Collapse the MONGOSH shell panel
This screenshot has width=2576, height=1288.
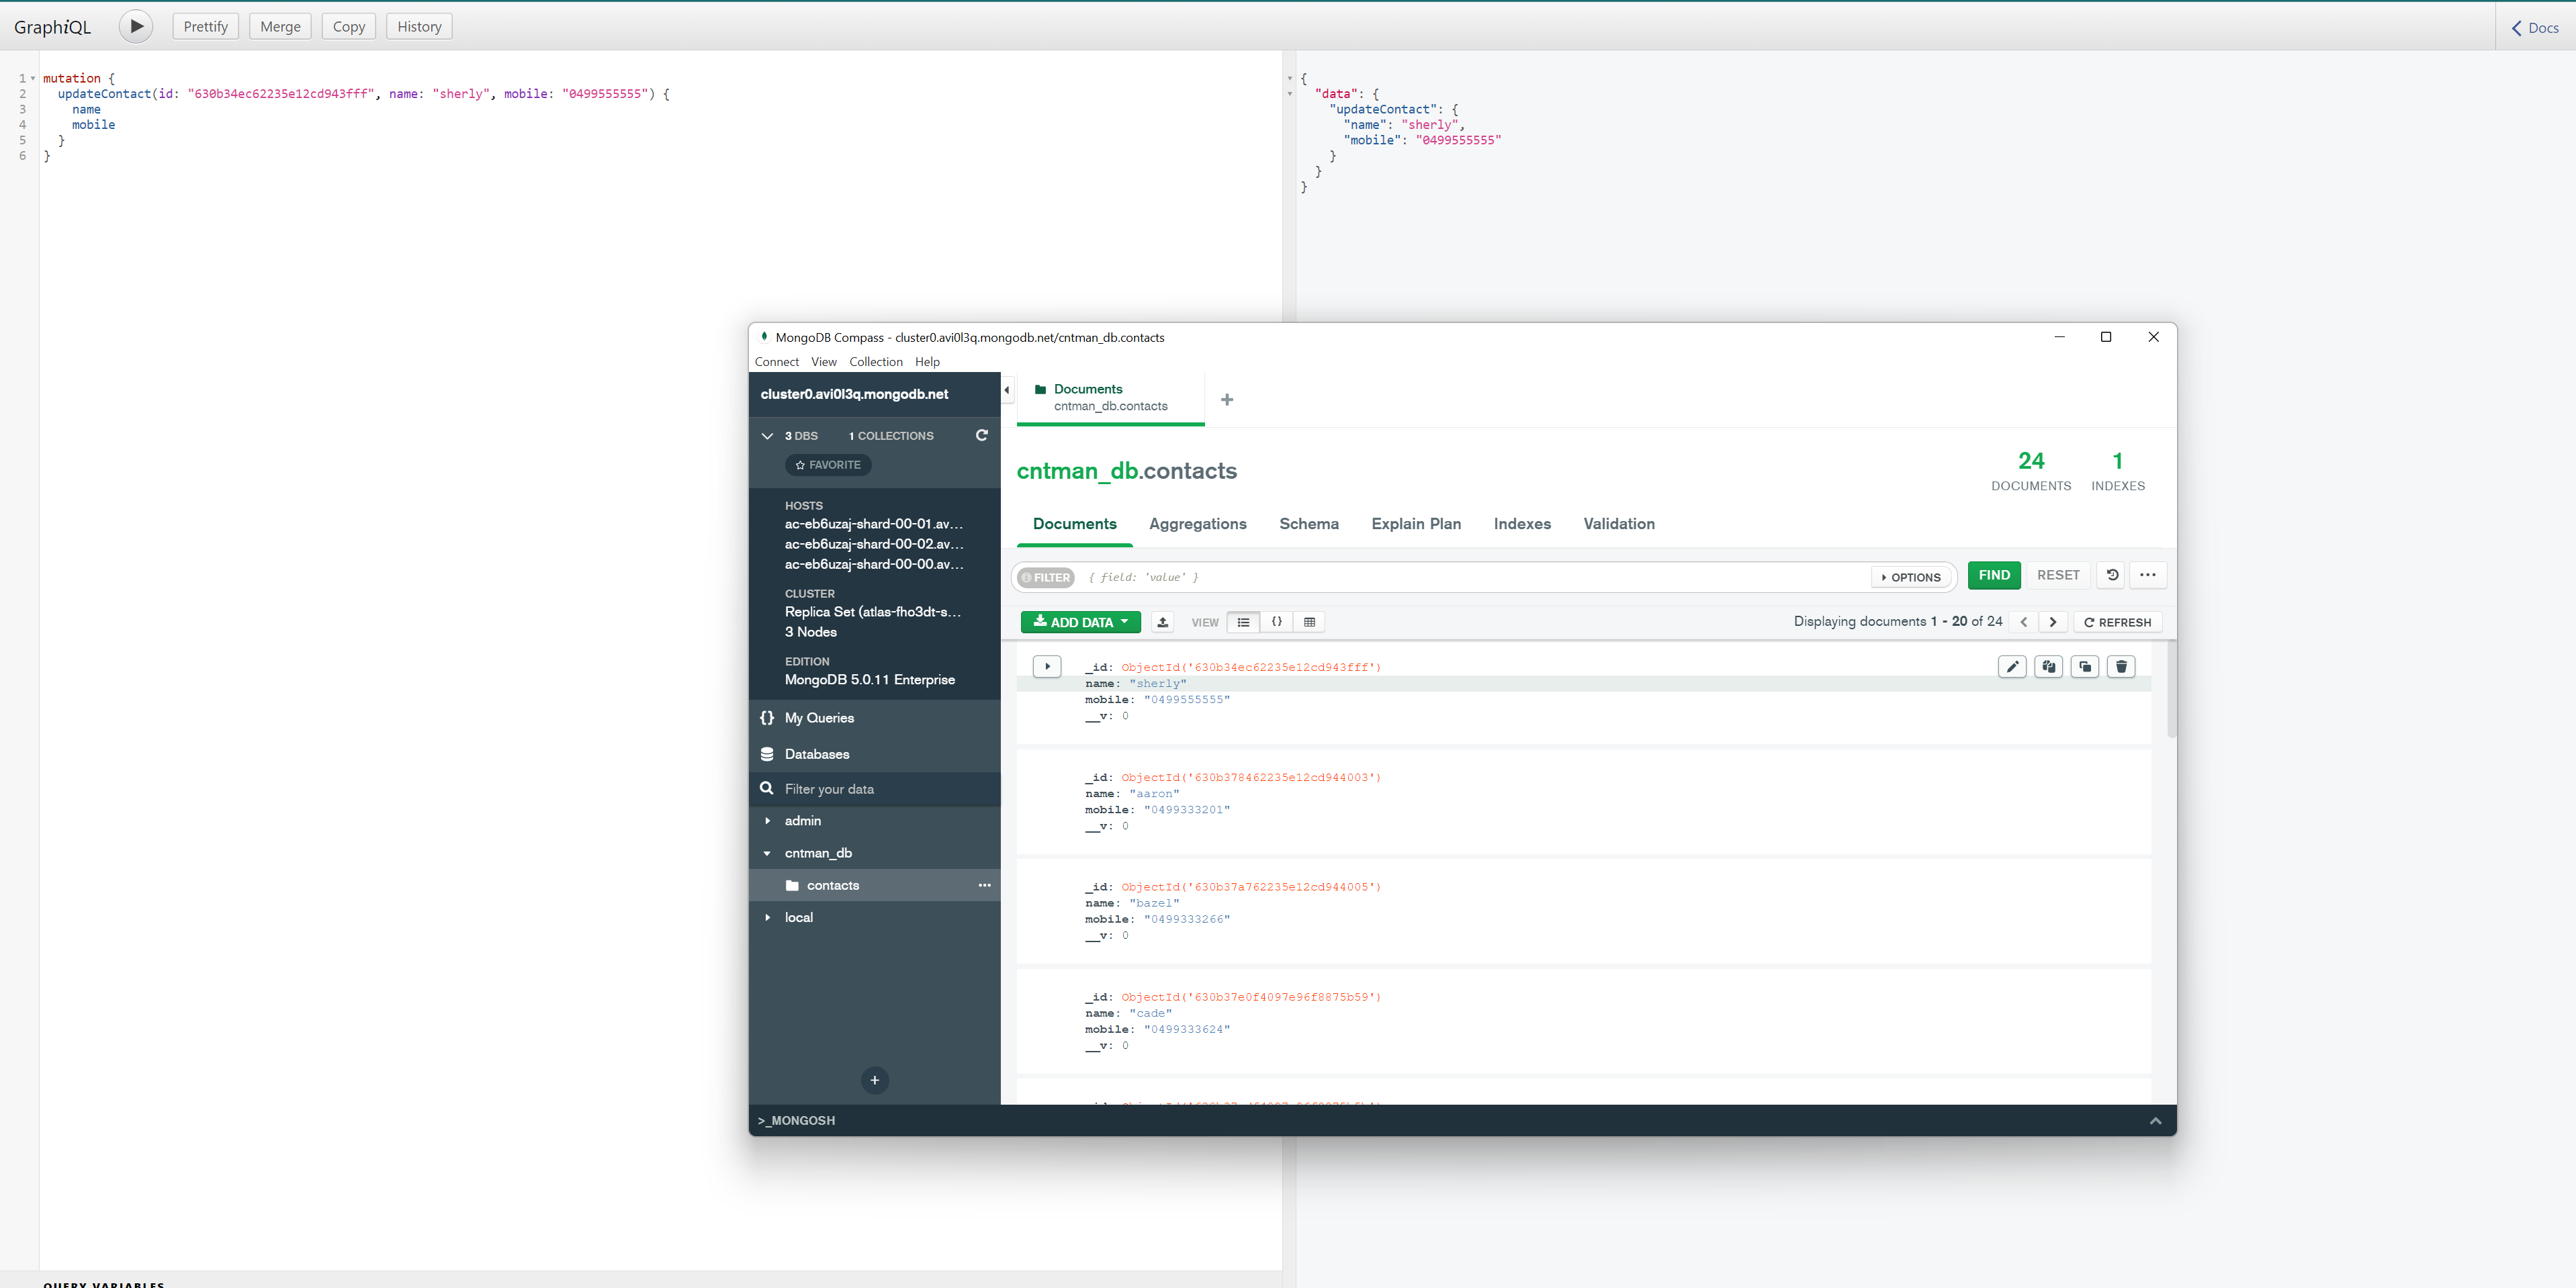point(2156,1120)
